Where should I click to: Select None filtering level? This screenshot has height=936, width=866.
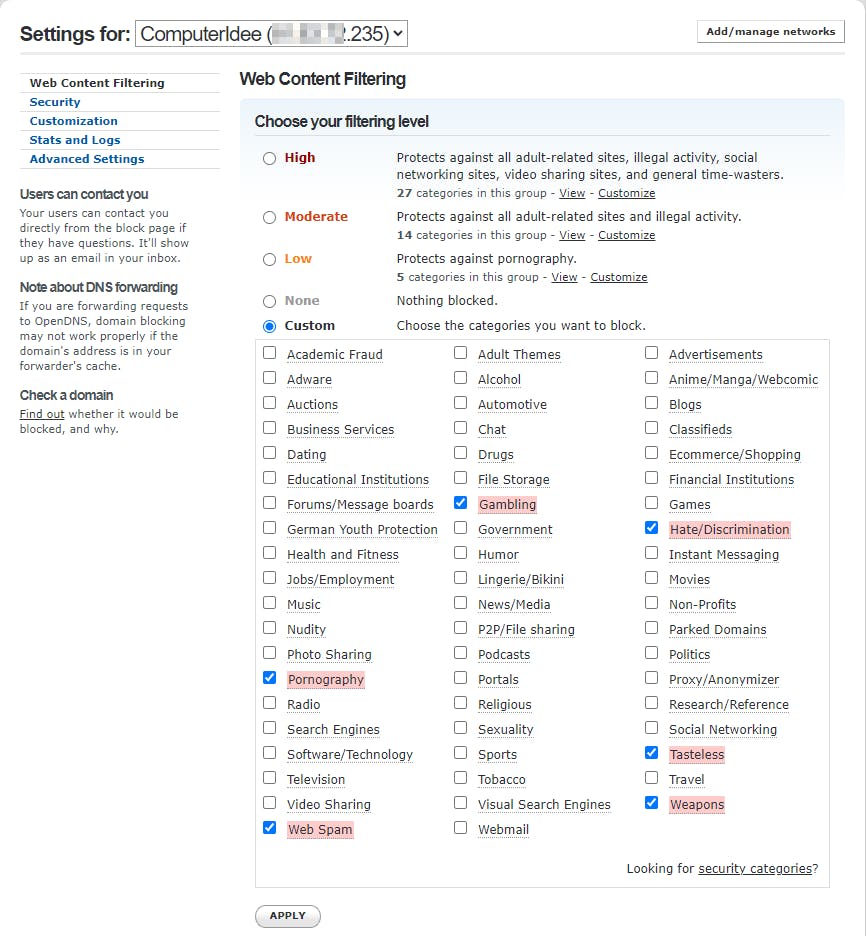[x=269, y=301]
